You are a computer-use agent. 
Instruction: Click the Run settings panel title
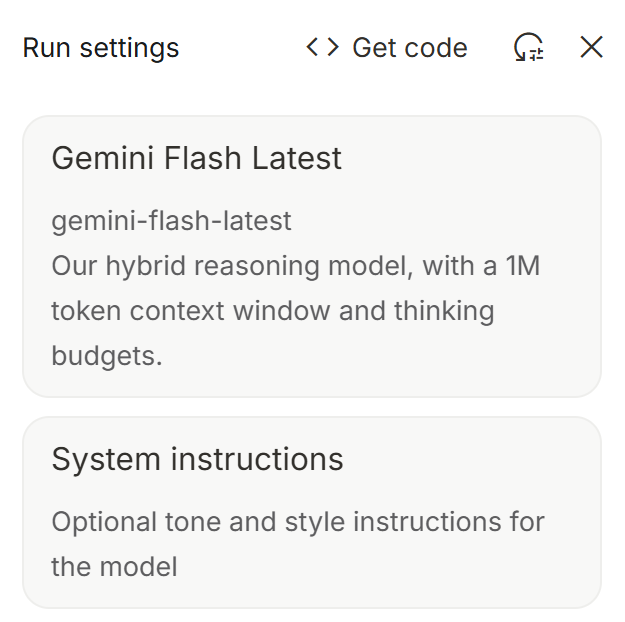coord(101,48)
